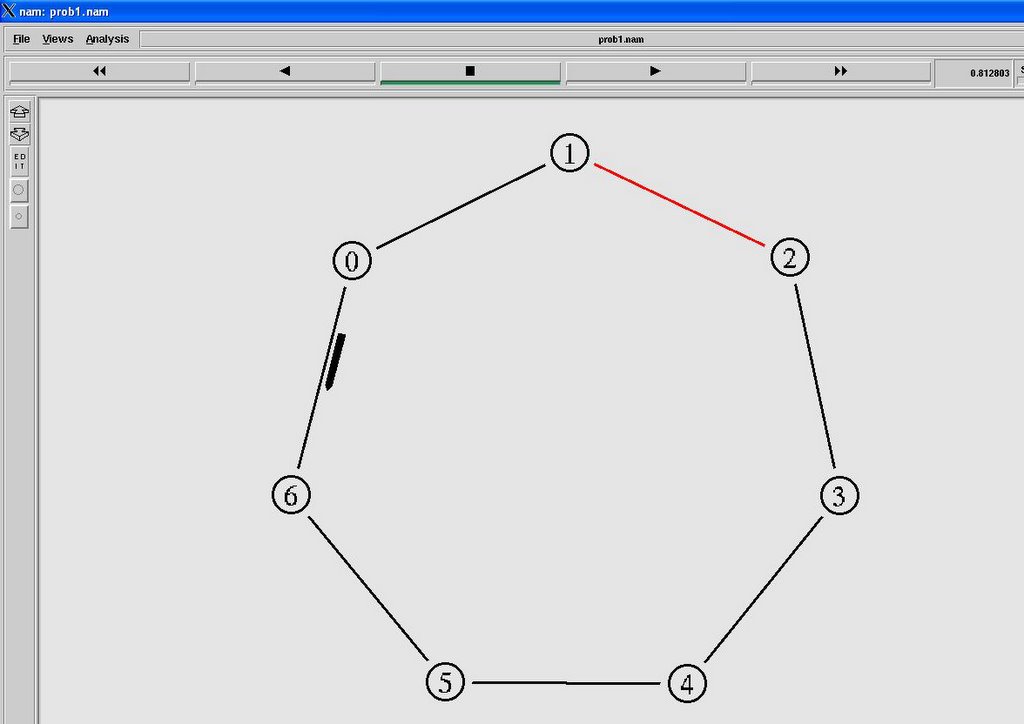Select the larger node size circle icon
Screen dimensions: 1024x724
point(19,189)
